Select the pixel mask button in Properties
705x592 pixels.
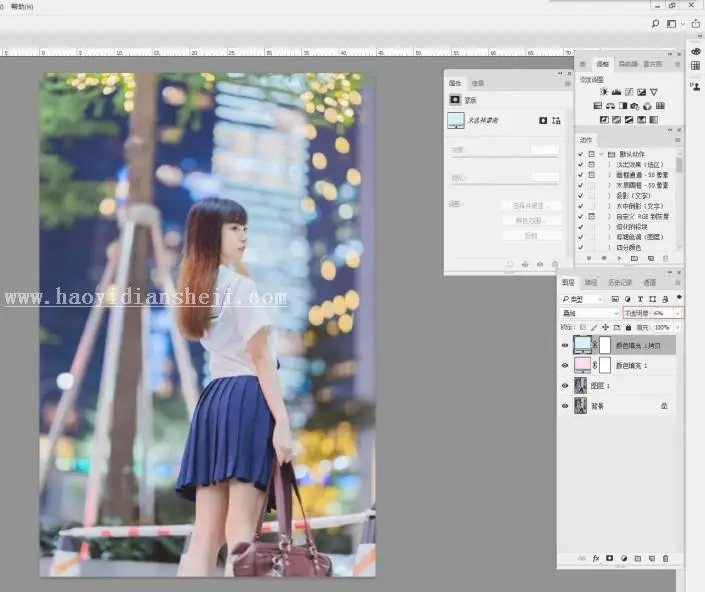pyautogui.click(x=543, y=120)
